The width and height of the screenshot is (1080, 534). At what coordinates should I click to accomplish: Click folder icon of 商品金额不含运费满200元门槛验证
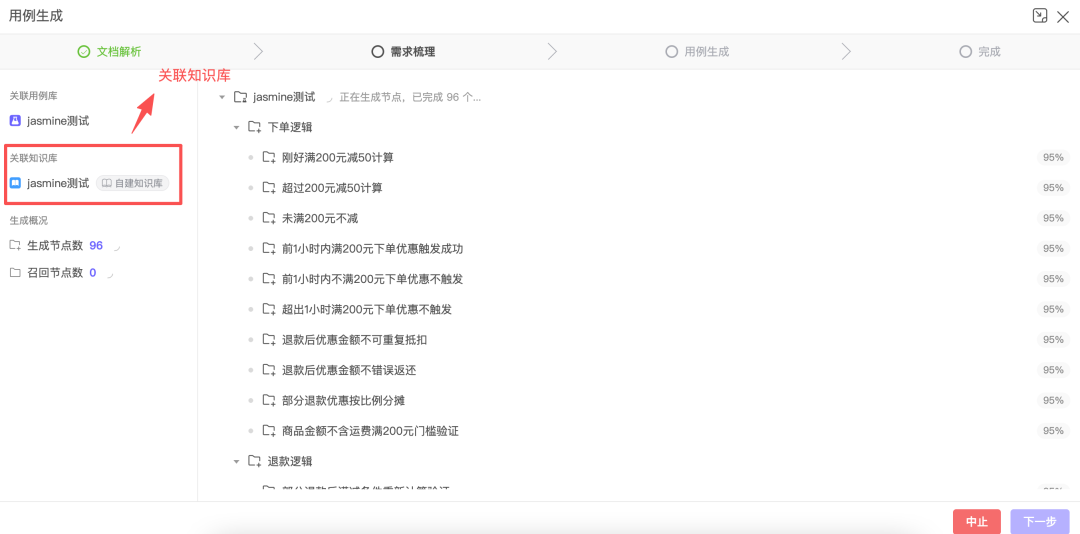tap(269, 431)
